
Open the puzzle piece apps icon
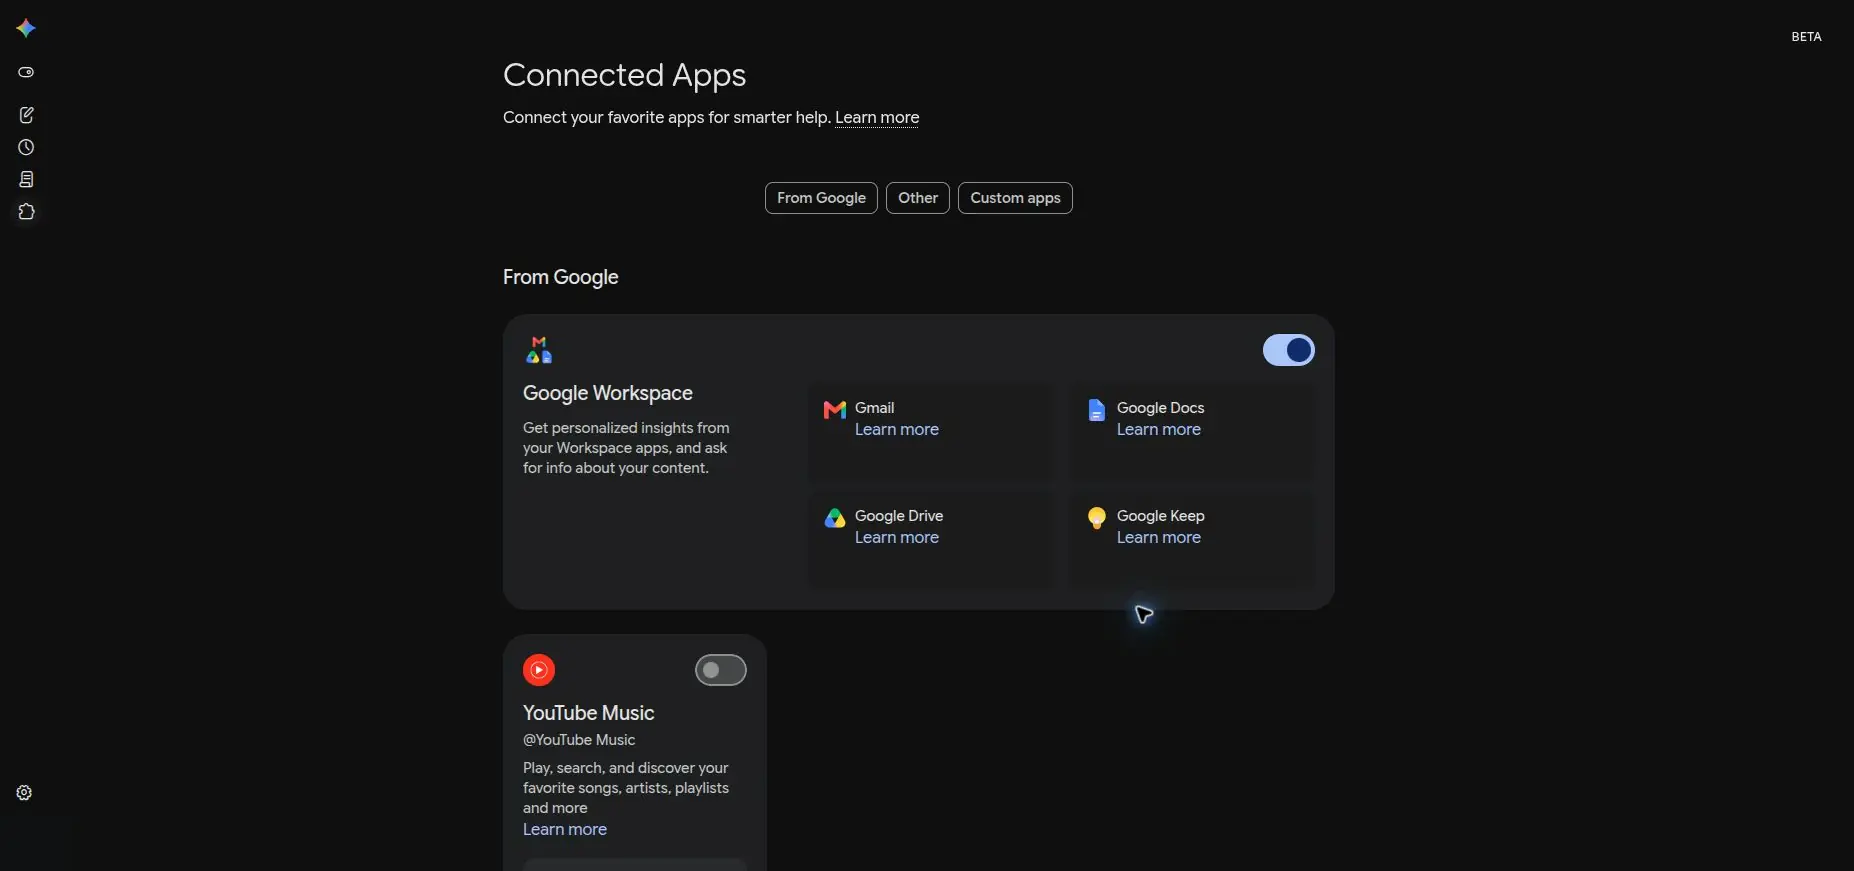(26, 212)
